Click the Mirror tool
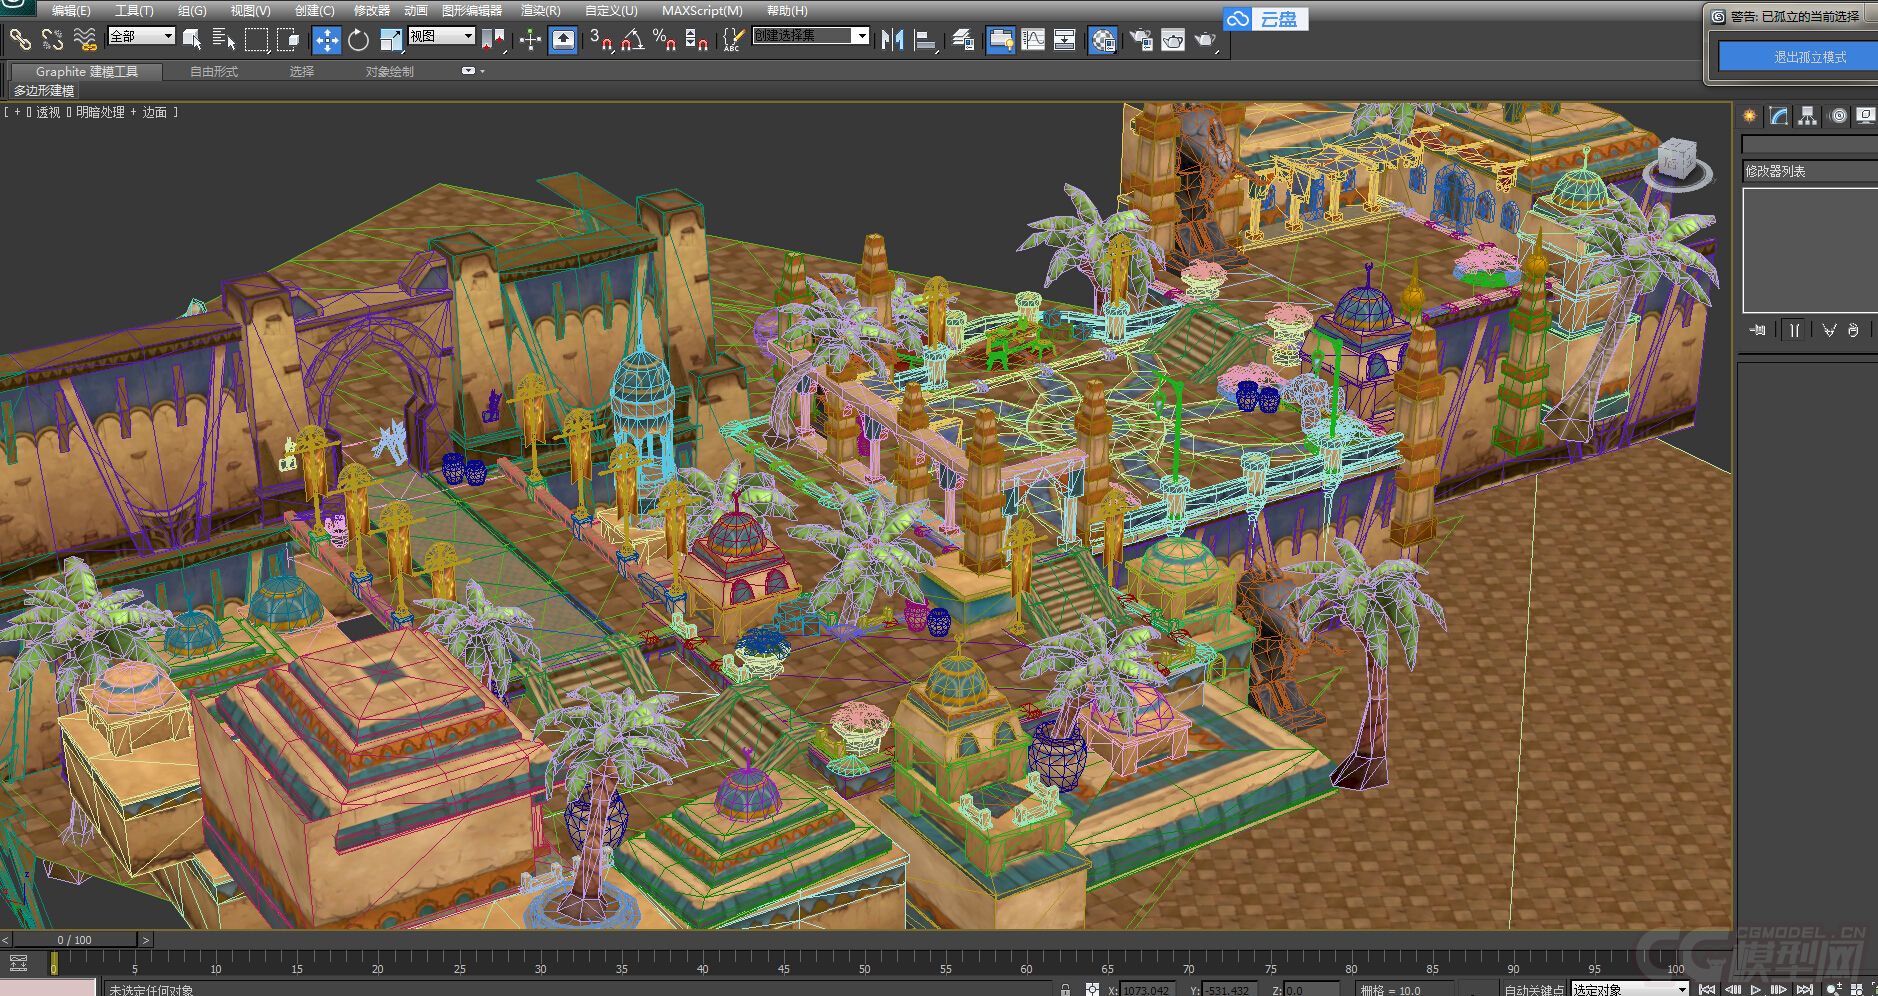The image size is (1878, 996). (892, 40)
